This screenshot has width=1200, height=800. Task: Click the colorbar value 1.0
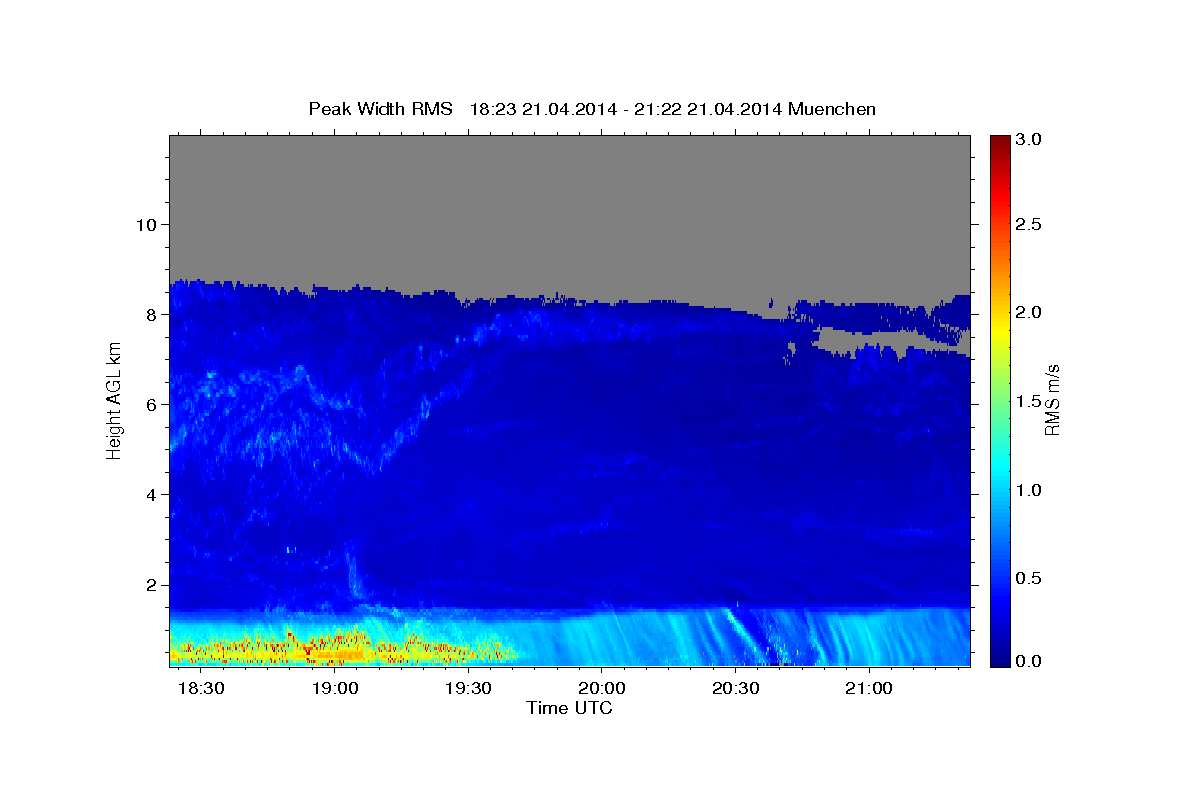point(1029,490)
